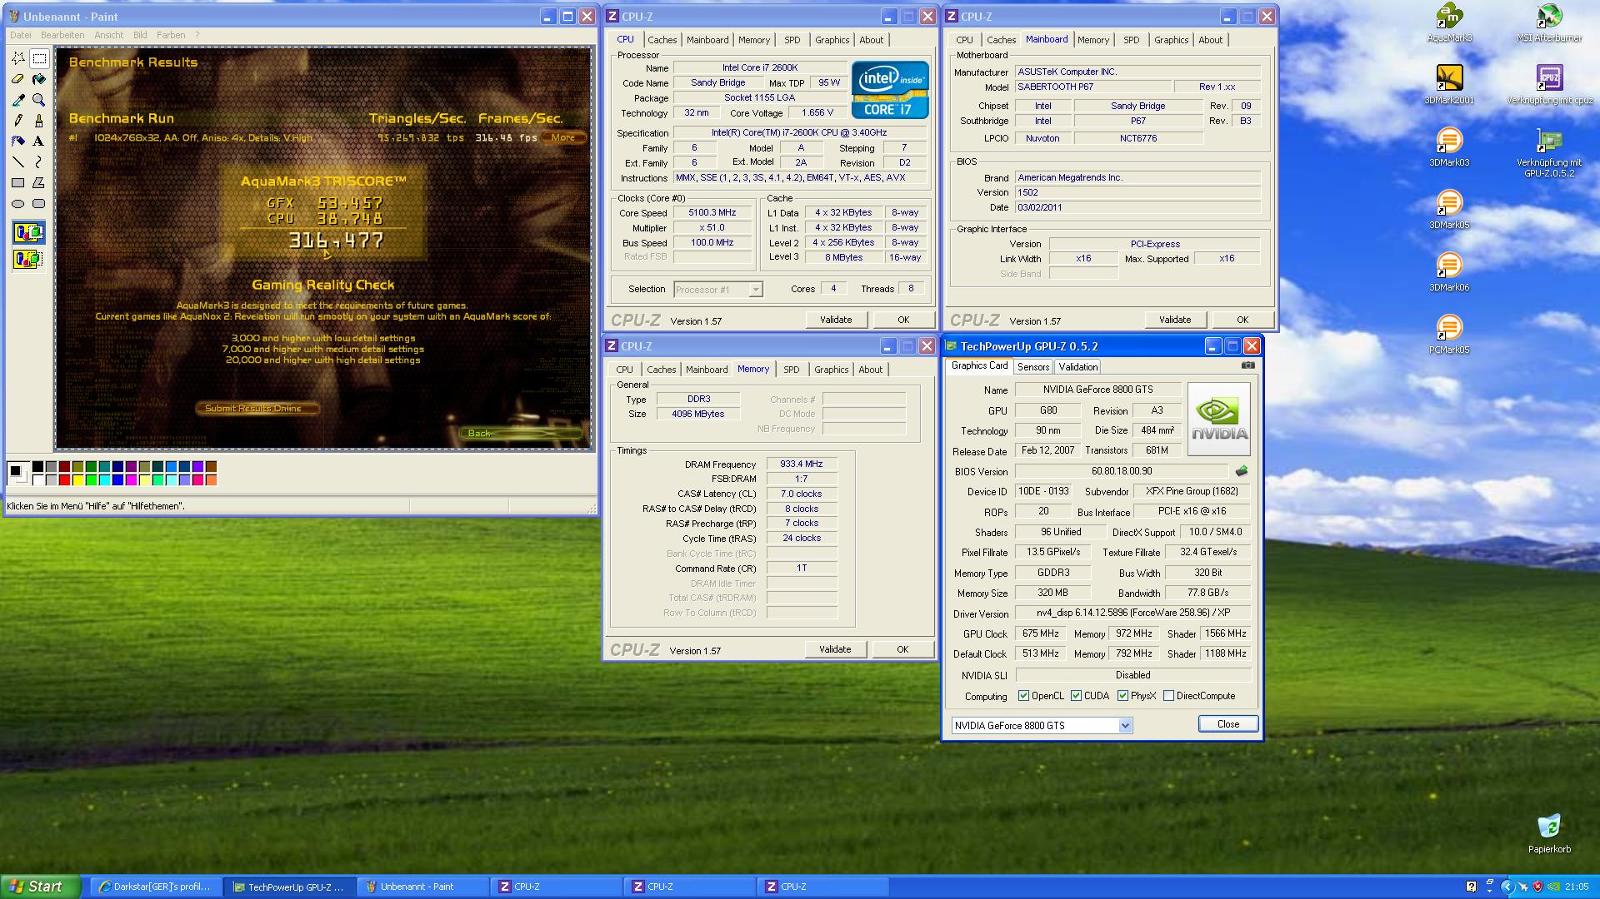1600x899 pixels.
Task: Open the SPD tab in the CPU-Z Mainboard window
Action: [1131, 40]
